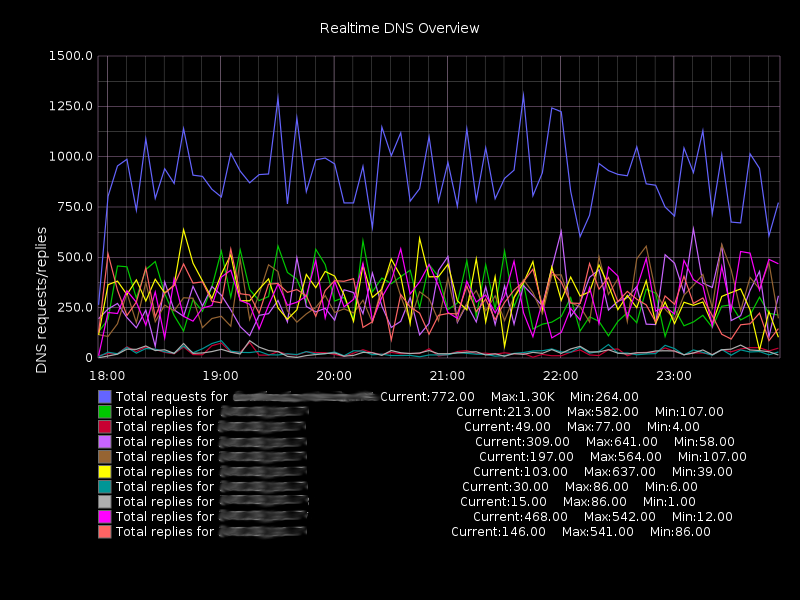Viewport: 800px width, 600px height.
Task: Click the Max:541.00 value
Action: point(598,532)
